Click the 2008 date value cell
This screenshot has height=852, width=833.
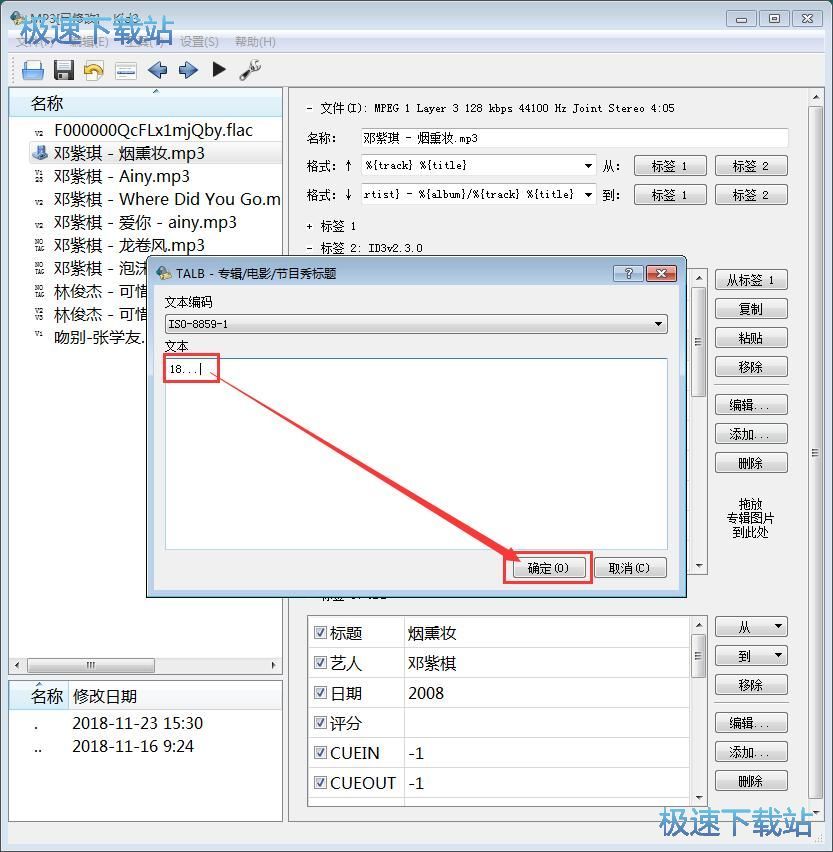(x=547, y=693)
